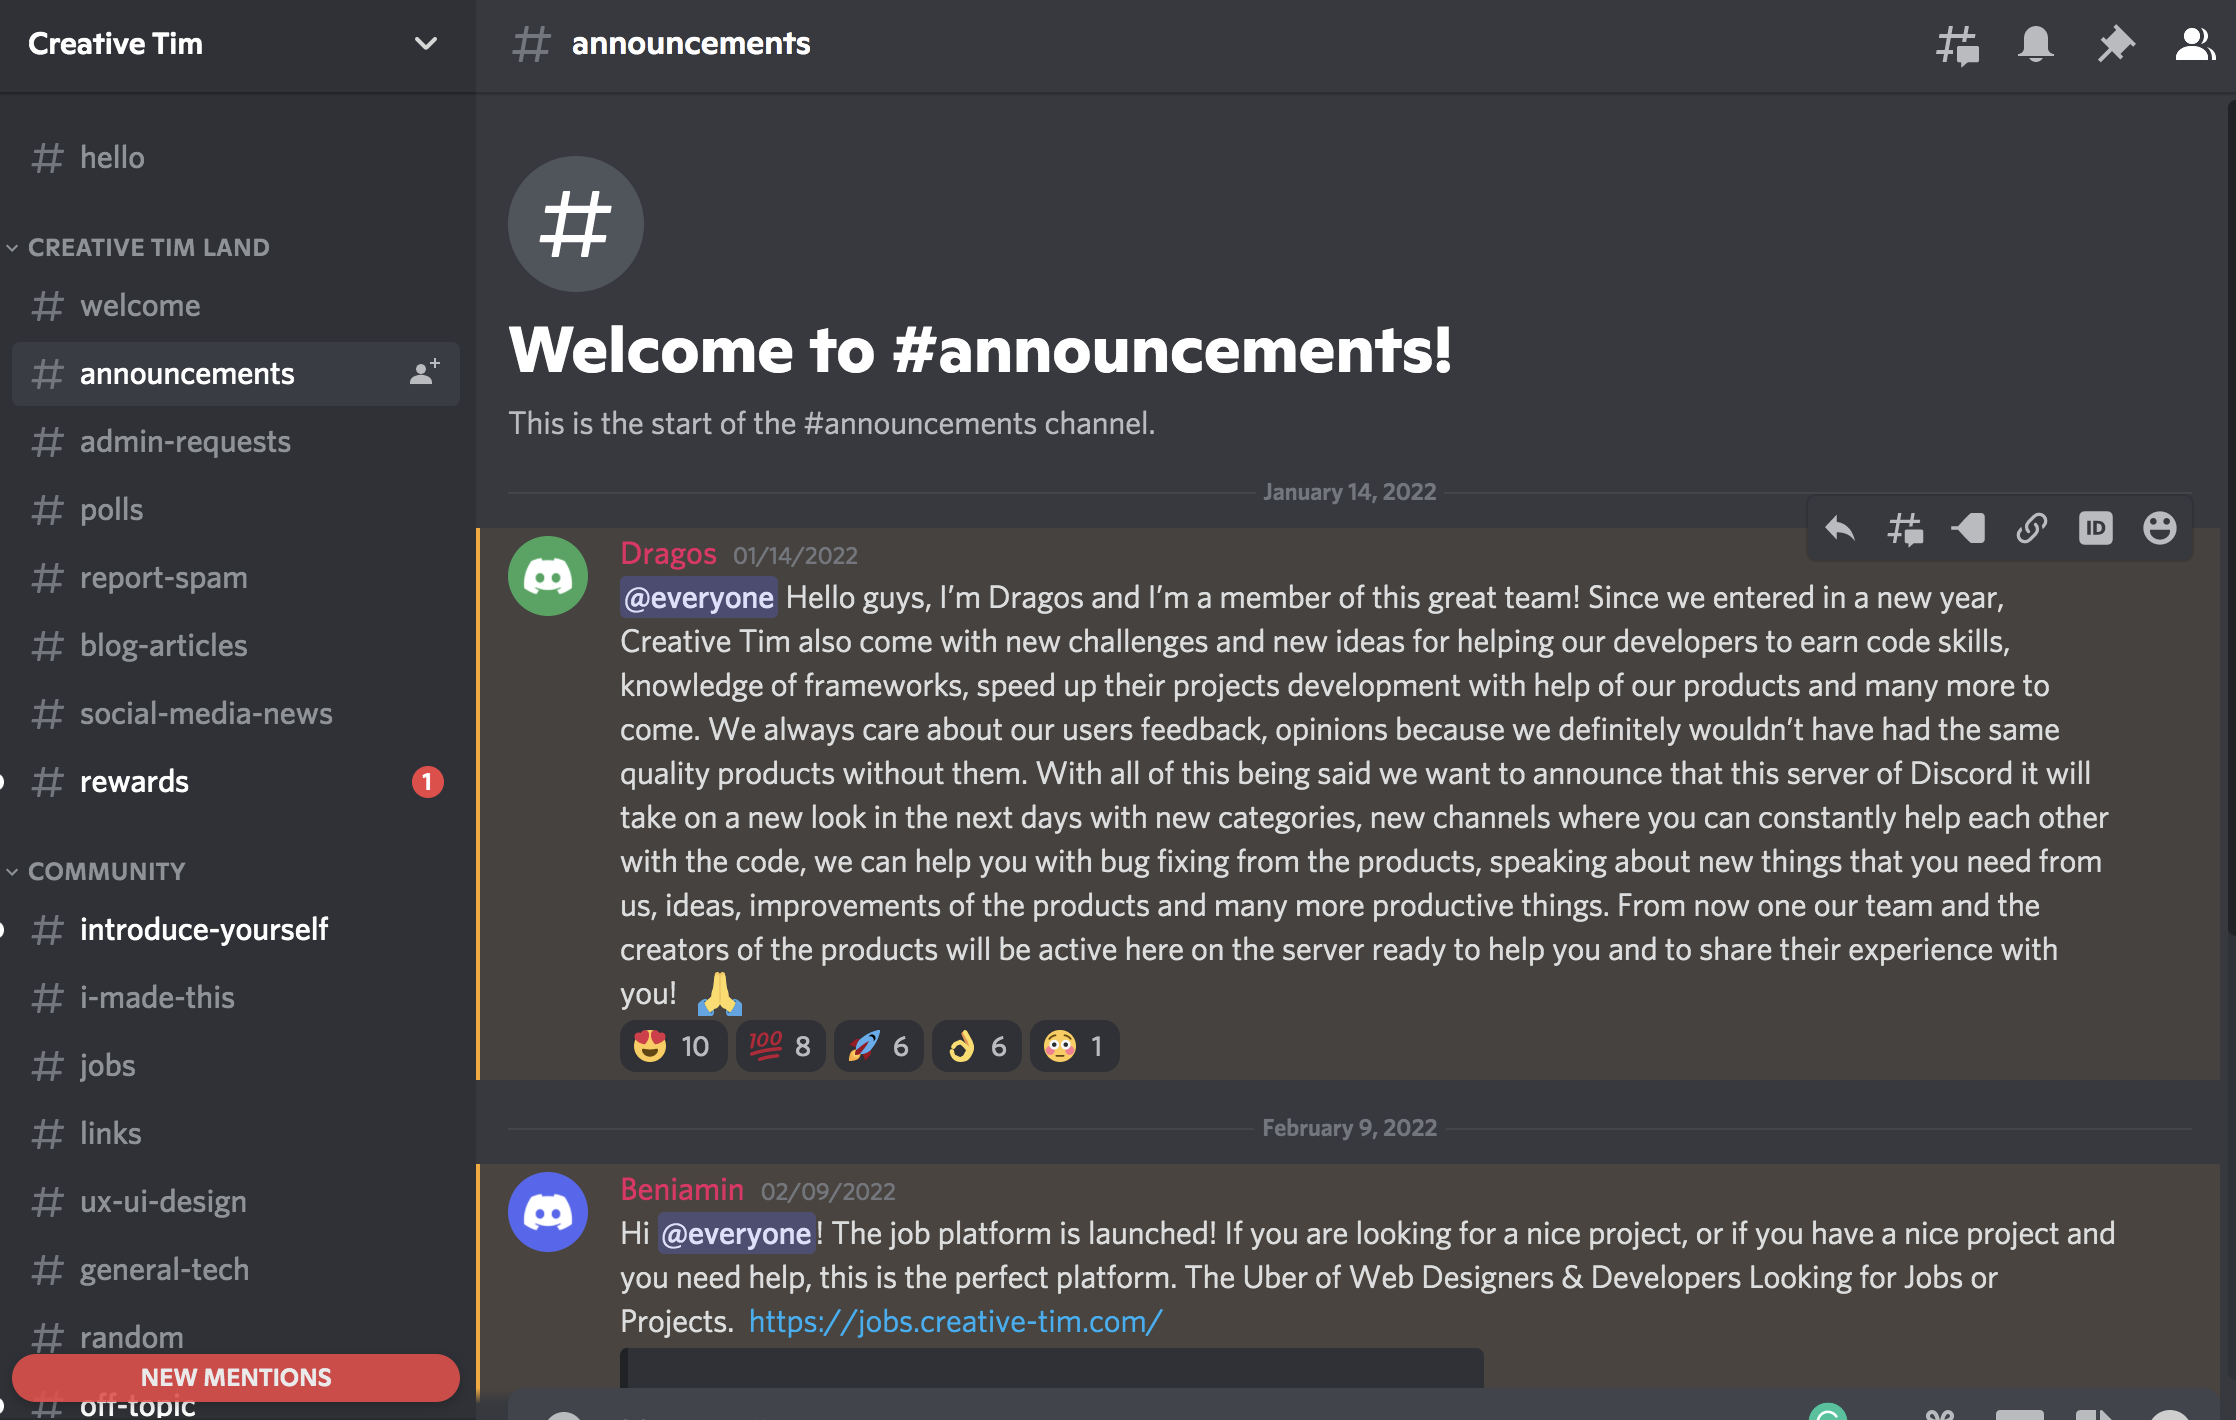Click create invite icon beside announcements
The width and height of the screenshot is (2236, 1420).
[425, 373]
